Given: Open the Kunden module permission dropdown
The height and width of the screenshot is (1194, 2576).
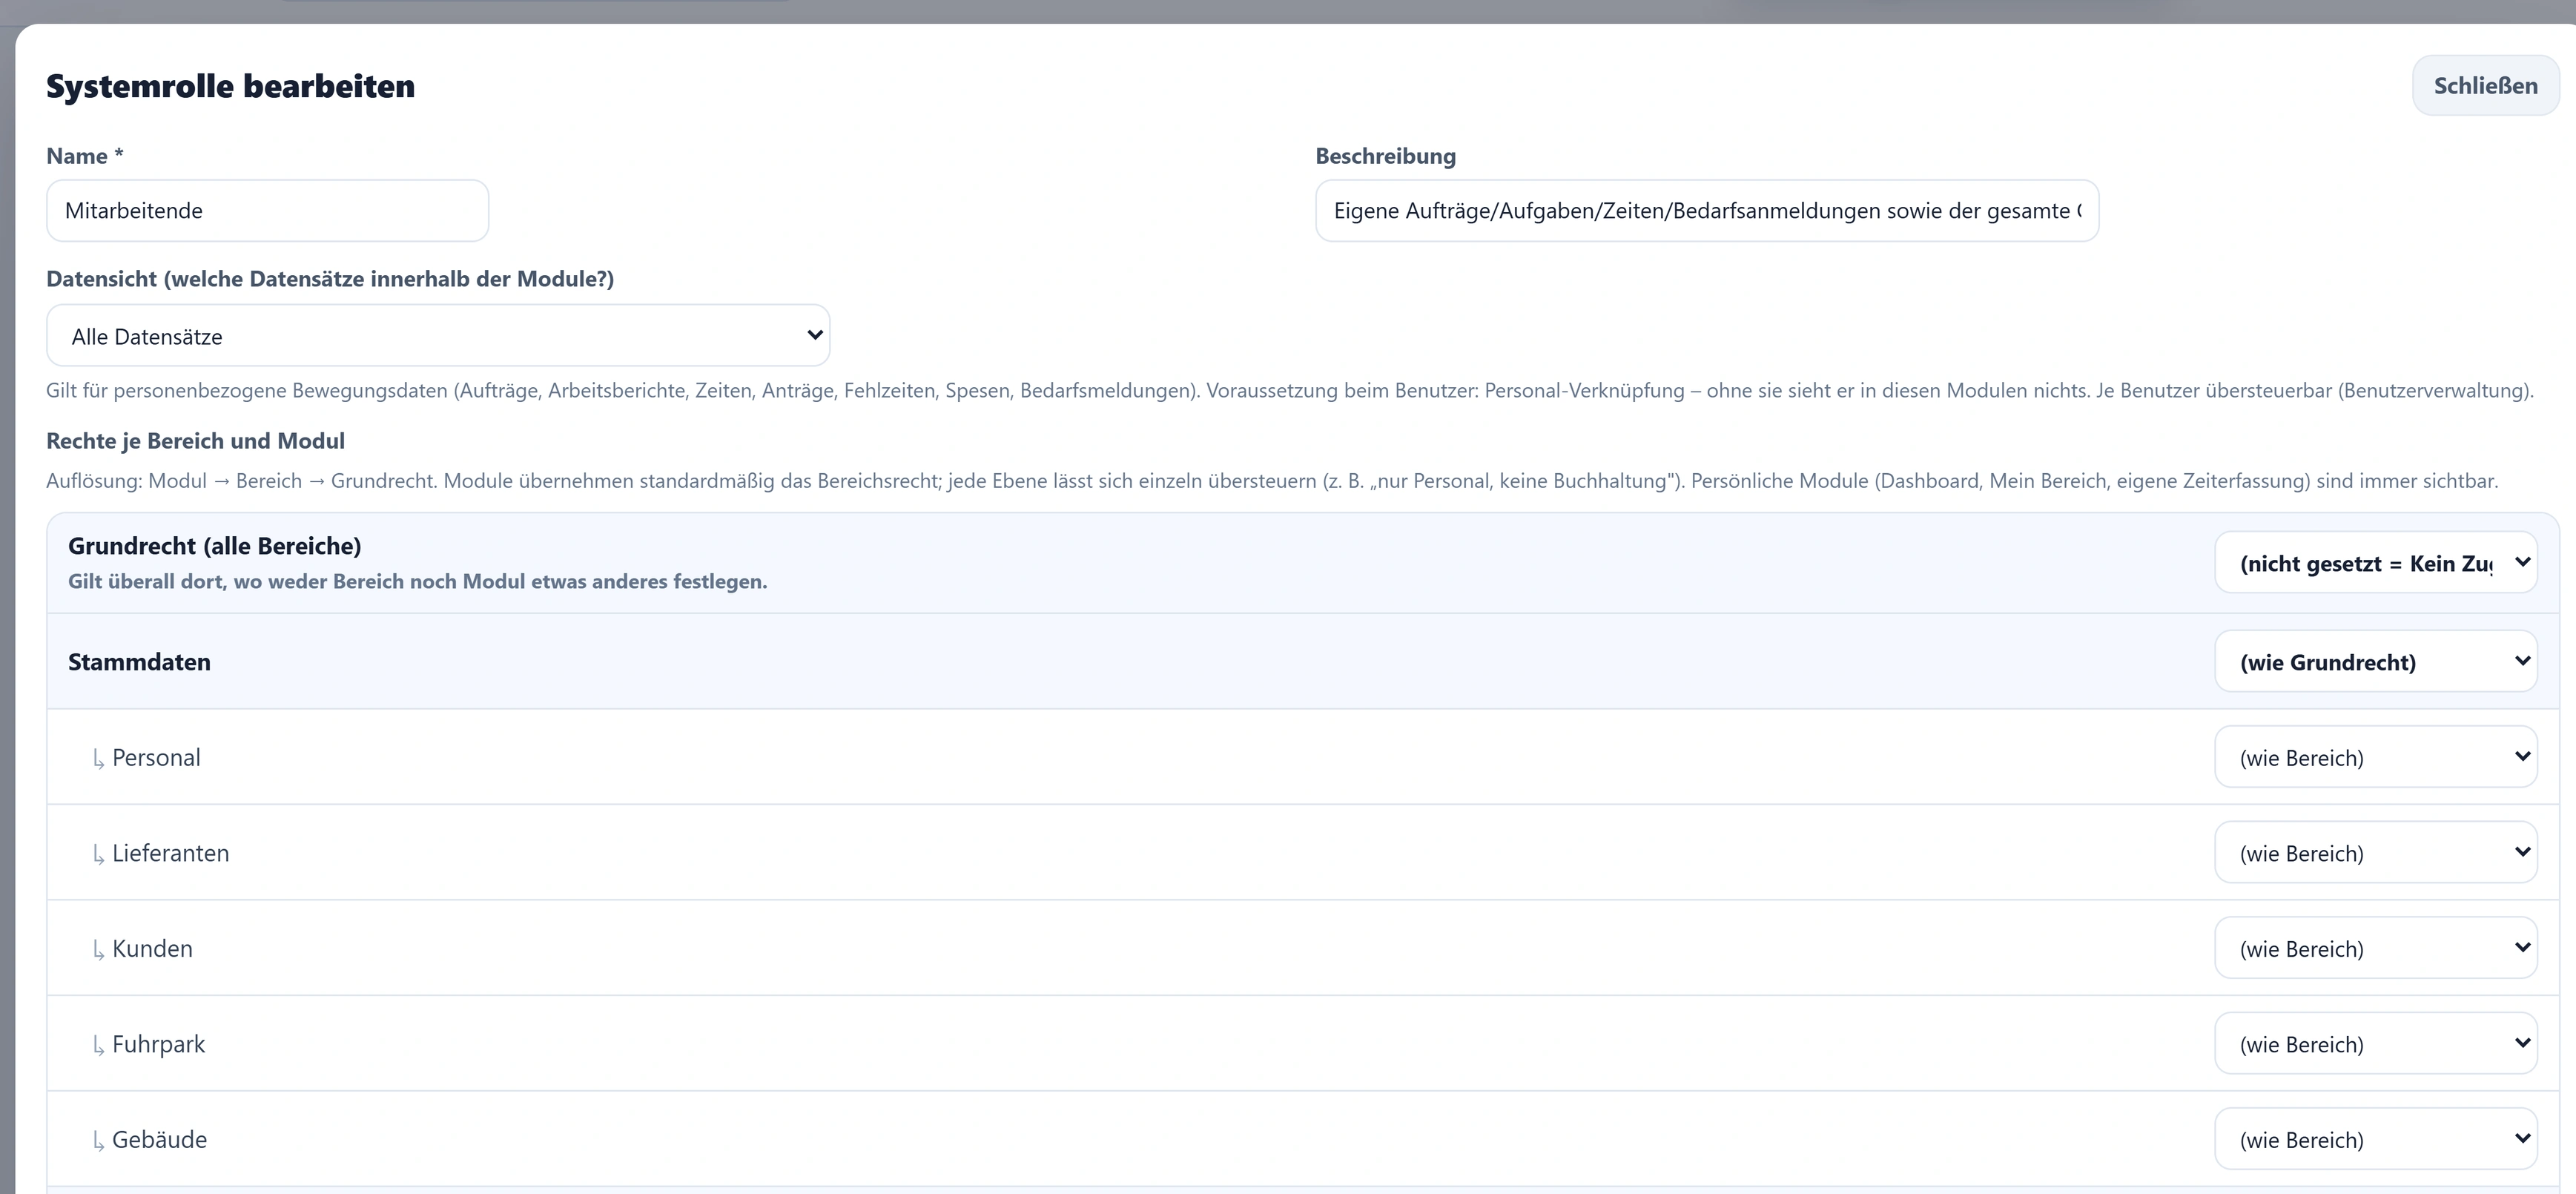Looking at the screenshot, I should coord(2376,948).
